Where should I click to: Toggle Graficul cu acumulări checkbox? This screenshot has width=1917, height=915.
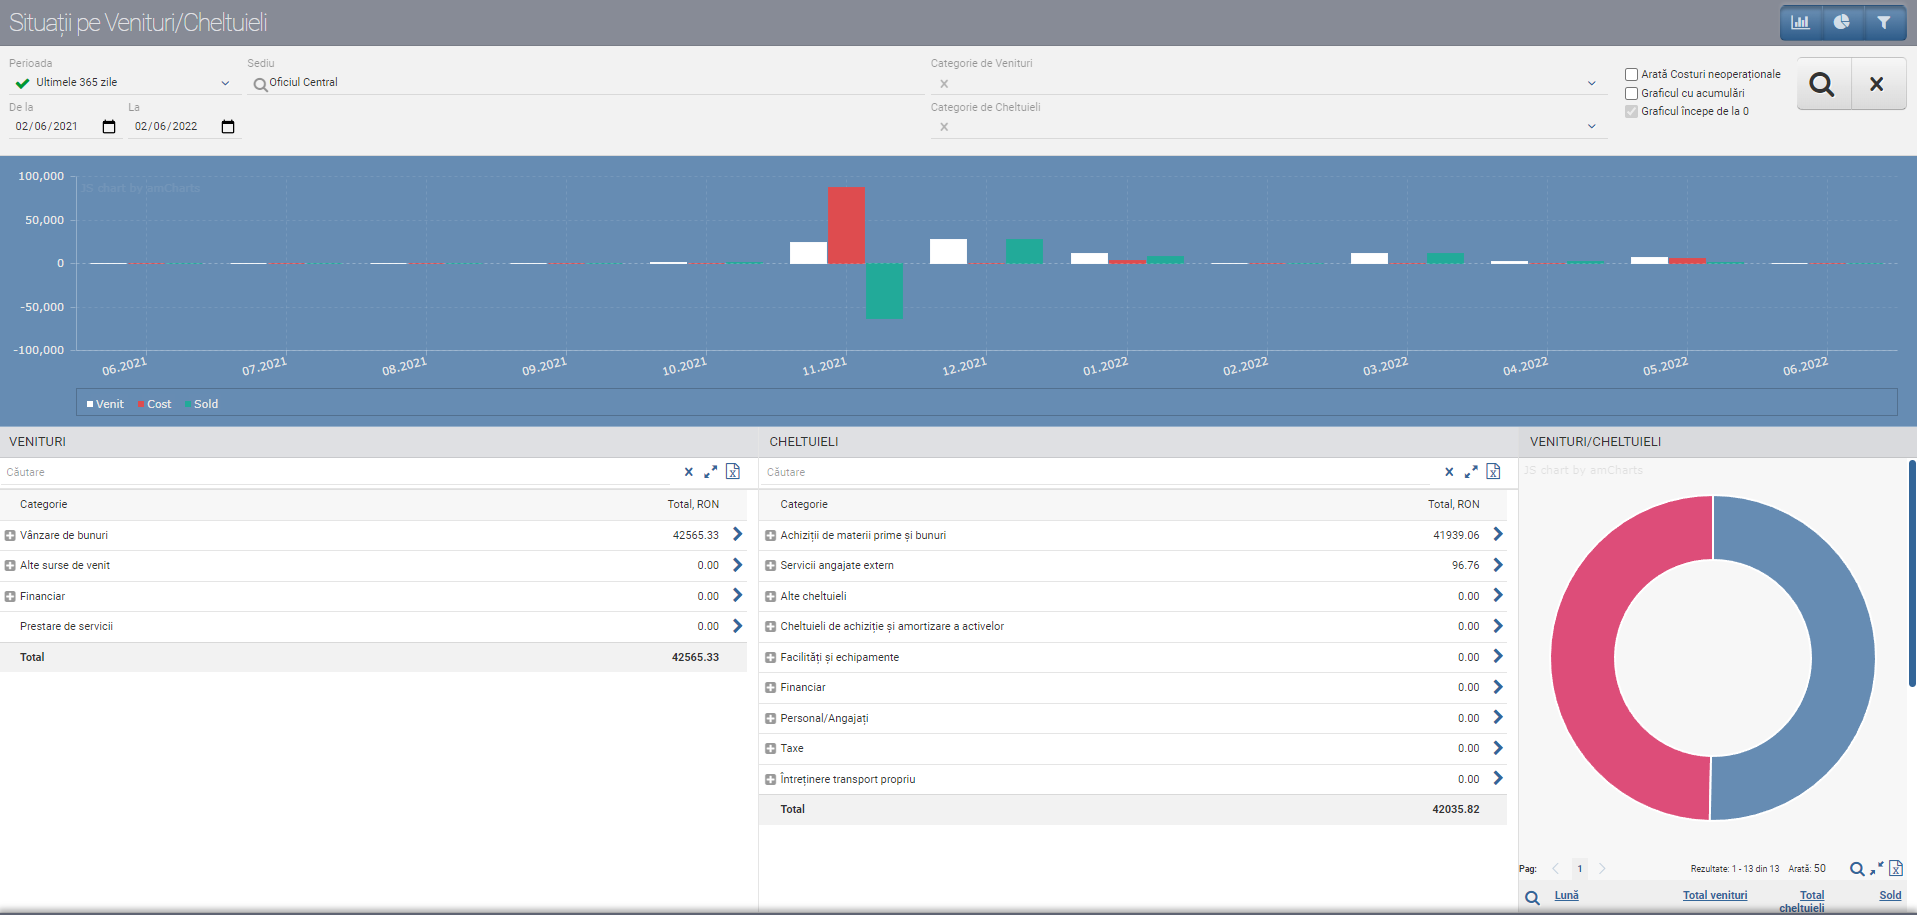[1631, 93]
